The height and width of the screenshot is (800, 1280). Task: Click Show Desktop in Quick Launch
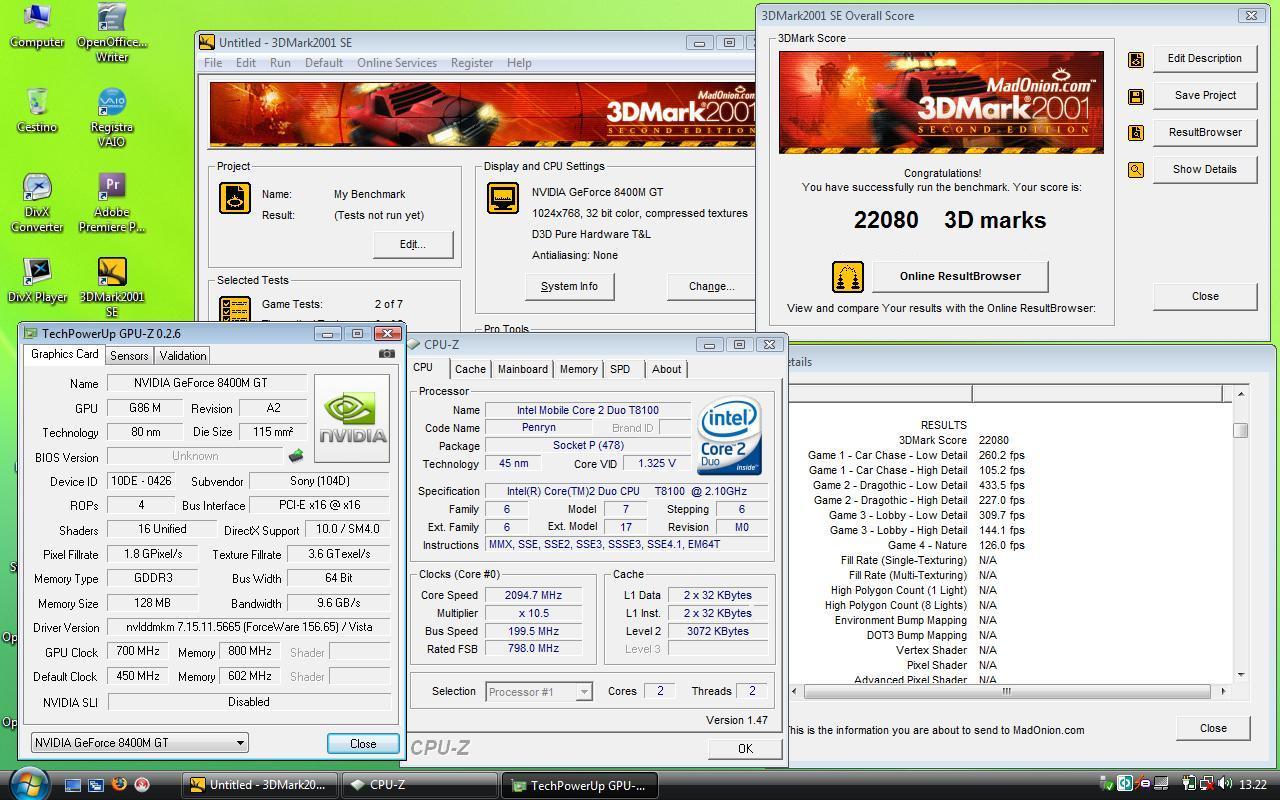click(73, 785)
